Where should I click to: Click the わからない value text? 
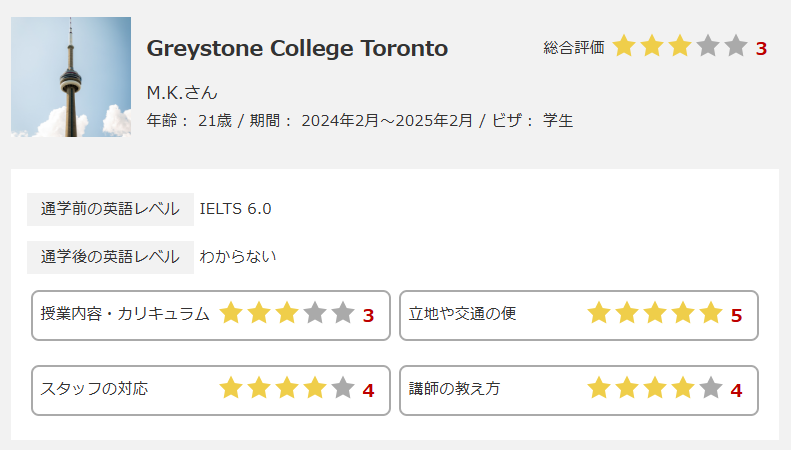[x=238, y=257]
